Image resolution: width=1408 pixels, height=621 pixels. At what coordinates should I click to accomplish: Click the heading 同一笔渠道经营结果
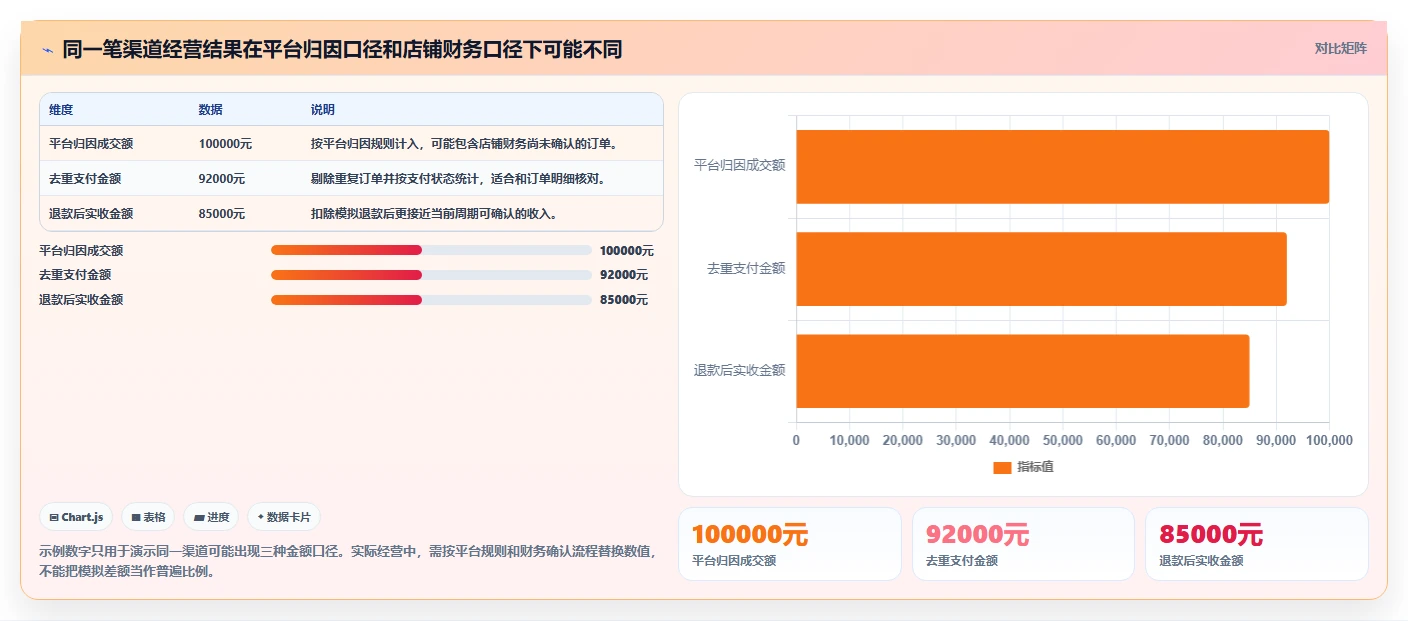(342, 49)
